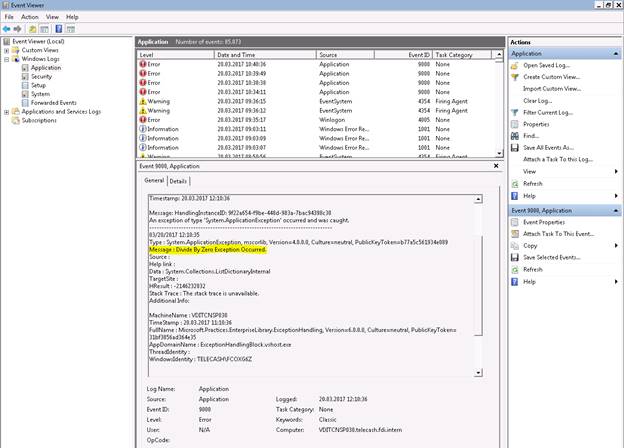Switch to the Details tab
The width and height of the screenshot is (624, 448).
178,181
